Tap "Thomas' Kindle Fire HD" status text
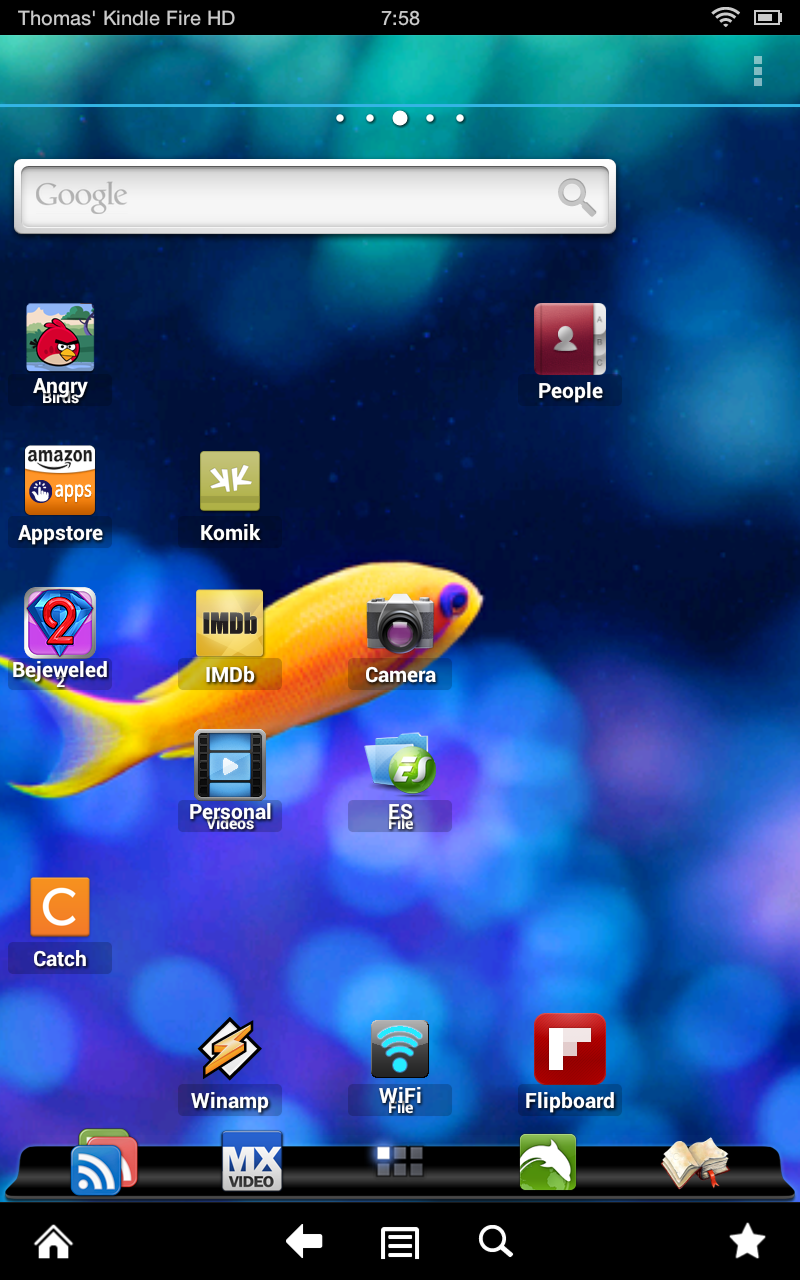Image resolution: width=800 pixels, height=1280 pixels. pos(126,18)
